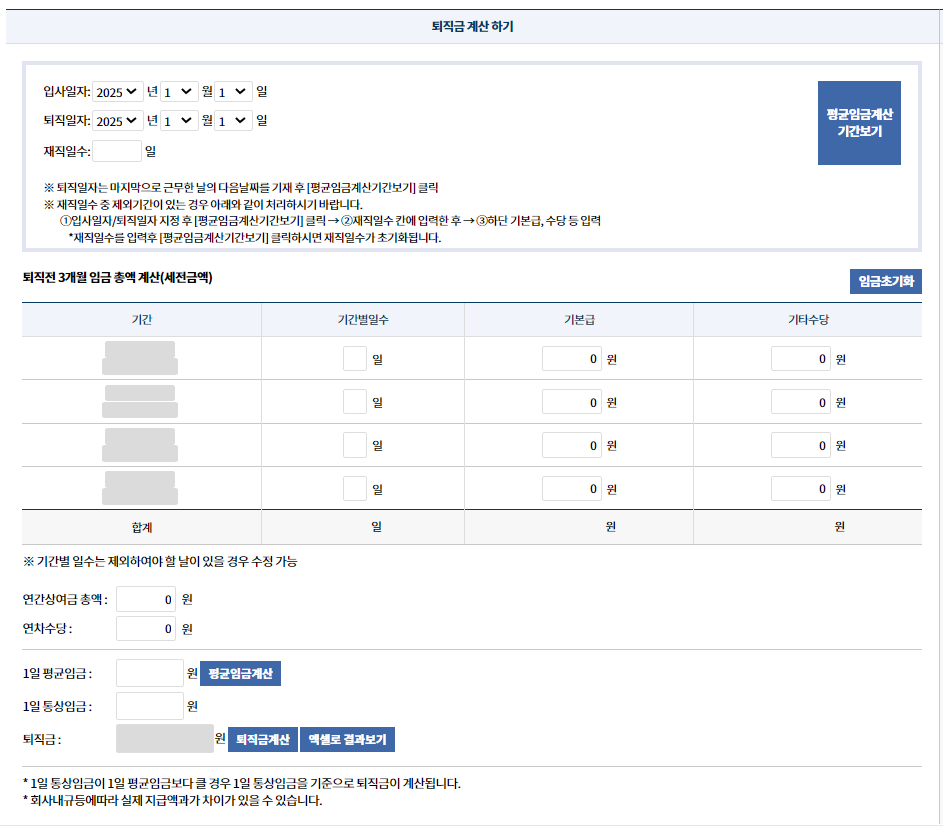
Task: Click the 임금초기화 button
Action: tap(884, 281)
